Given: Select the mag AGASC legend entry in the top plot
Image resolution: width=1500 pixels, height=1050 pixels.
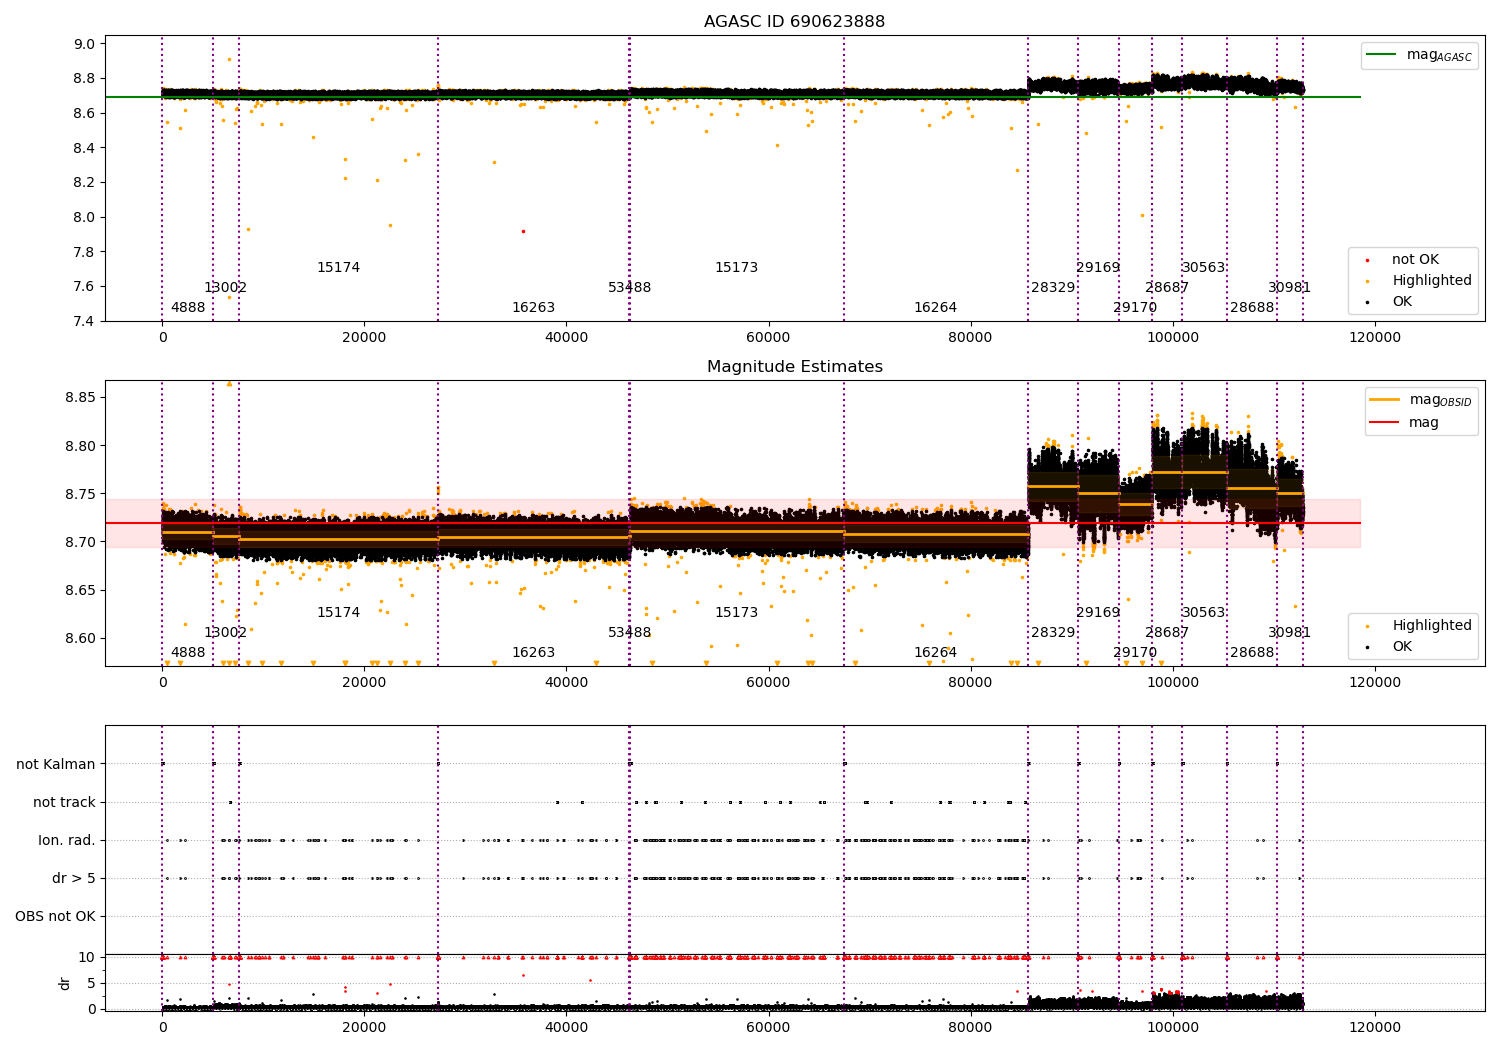Looking at the screenshot, I should (x=1420, y=55).
